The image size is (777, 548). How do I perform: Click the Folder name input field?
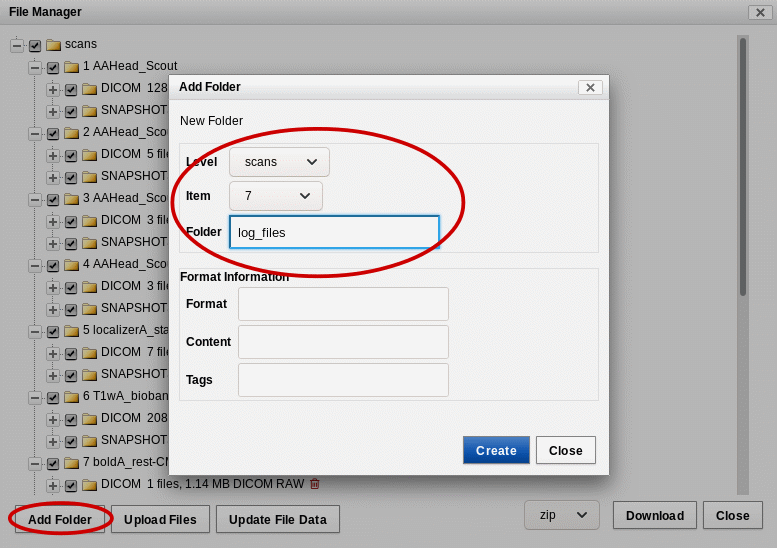[x=334, y=232]
